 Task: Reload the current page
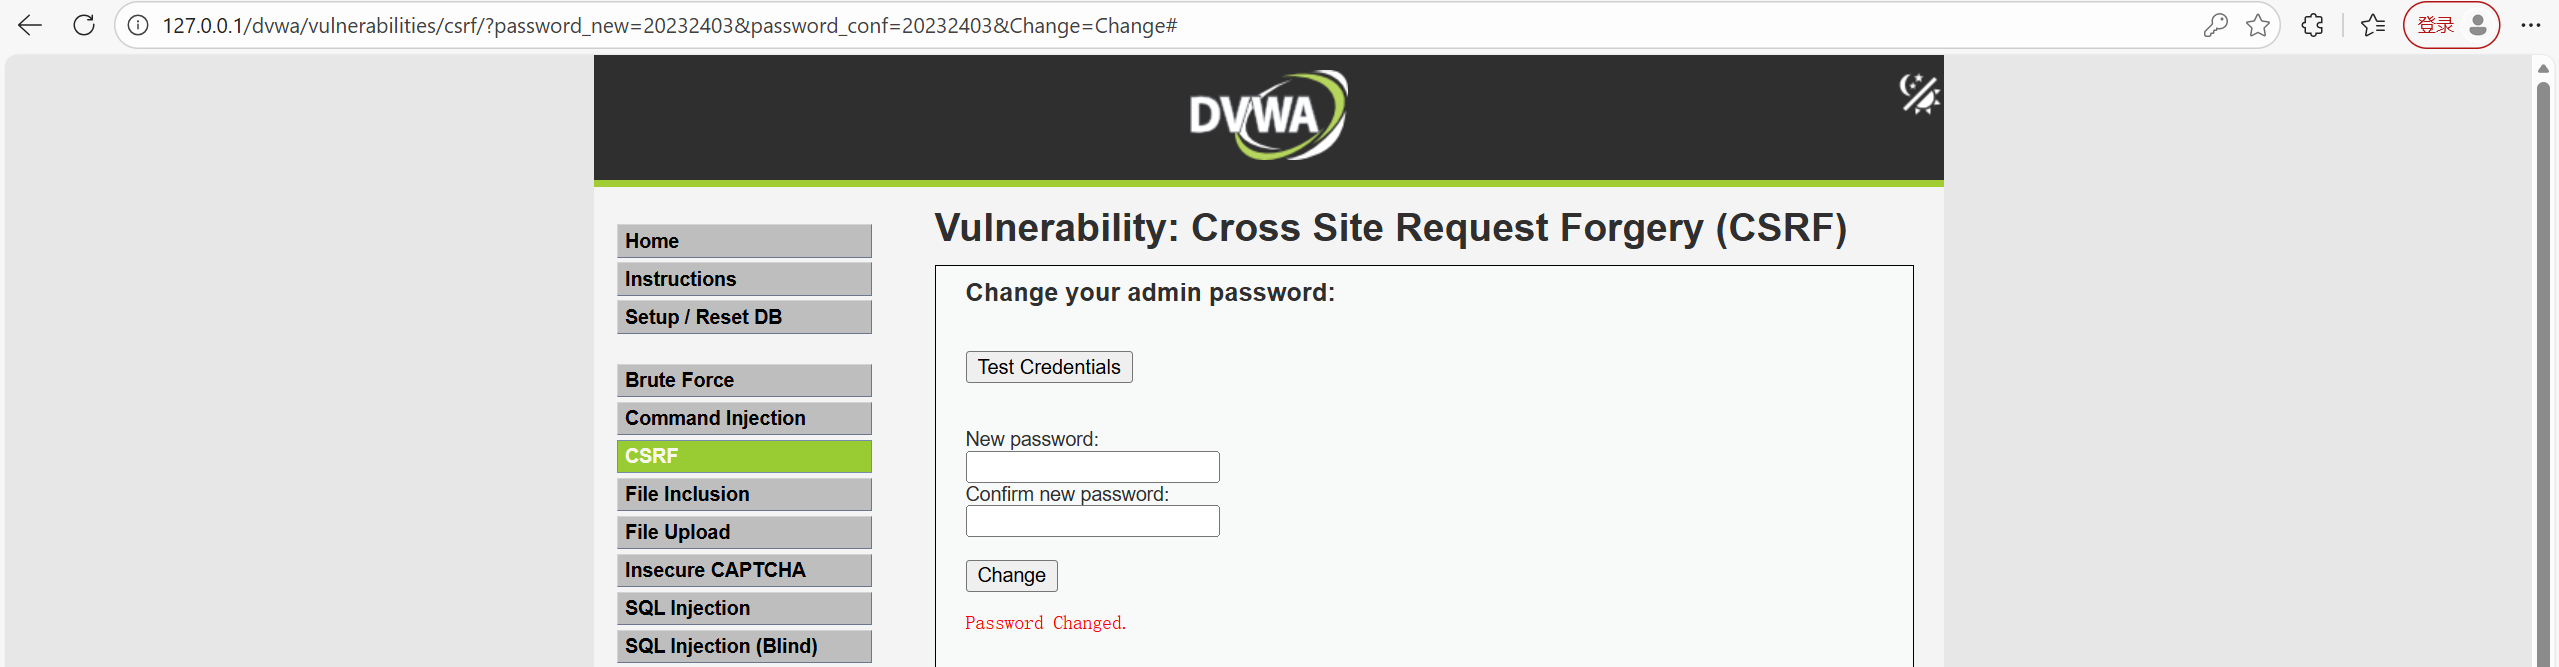(84, 26)
